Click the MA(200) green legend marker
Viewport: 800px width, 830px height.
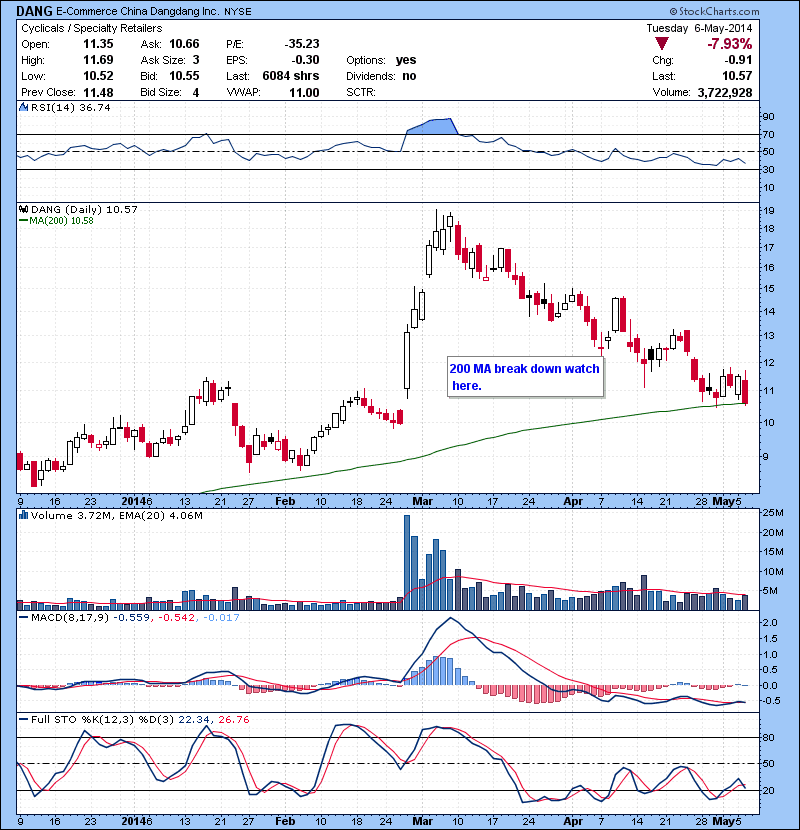pos(23,221)
